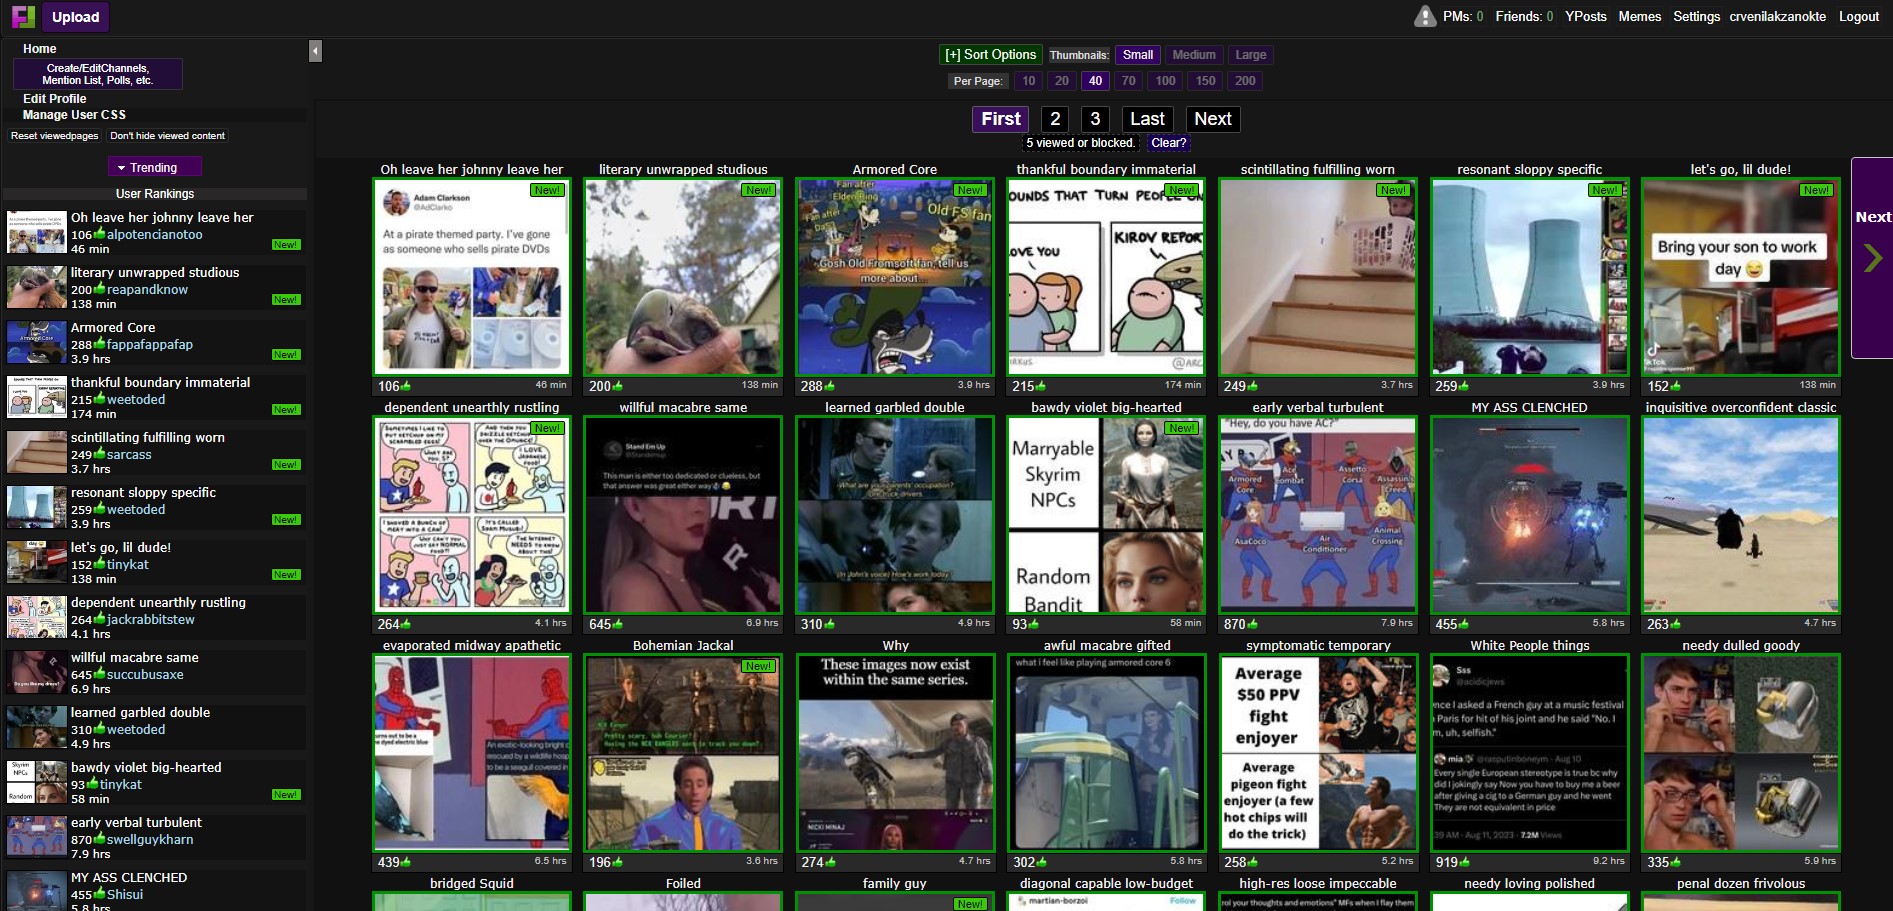Open user link weetoded under thankful boundary
The image size is (1893, 911).
(x=136, y=400)
